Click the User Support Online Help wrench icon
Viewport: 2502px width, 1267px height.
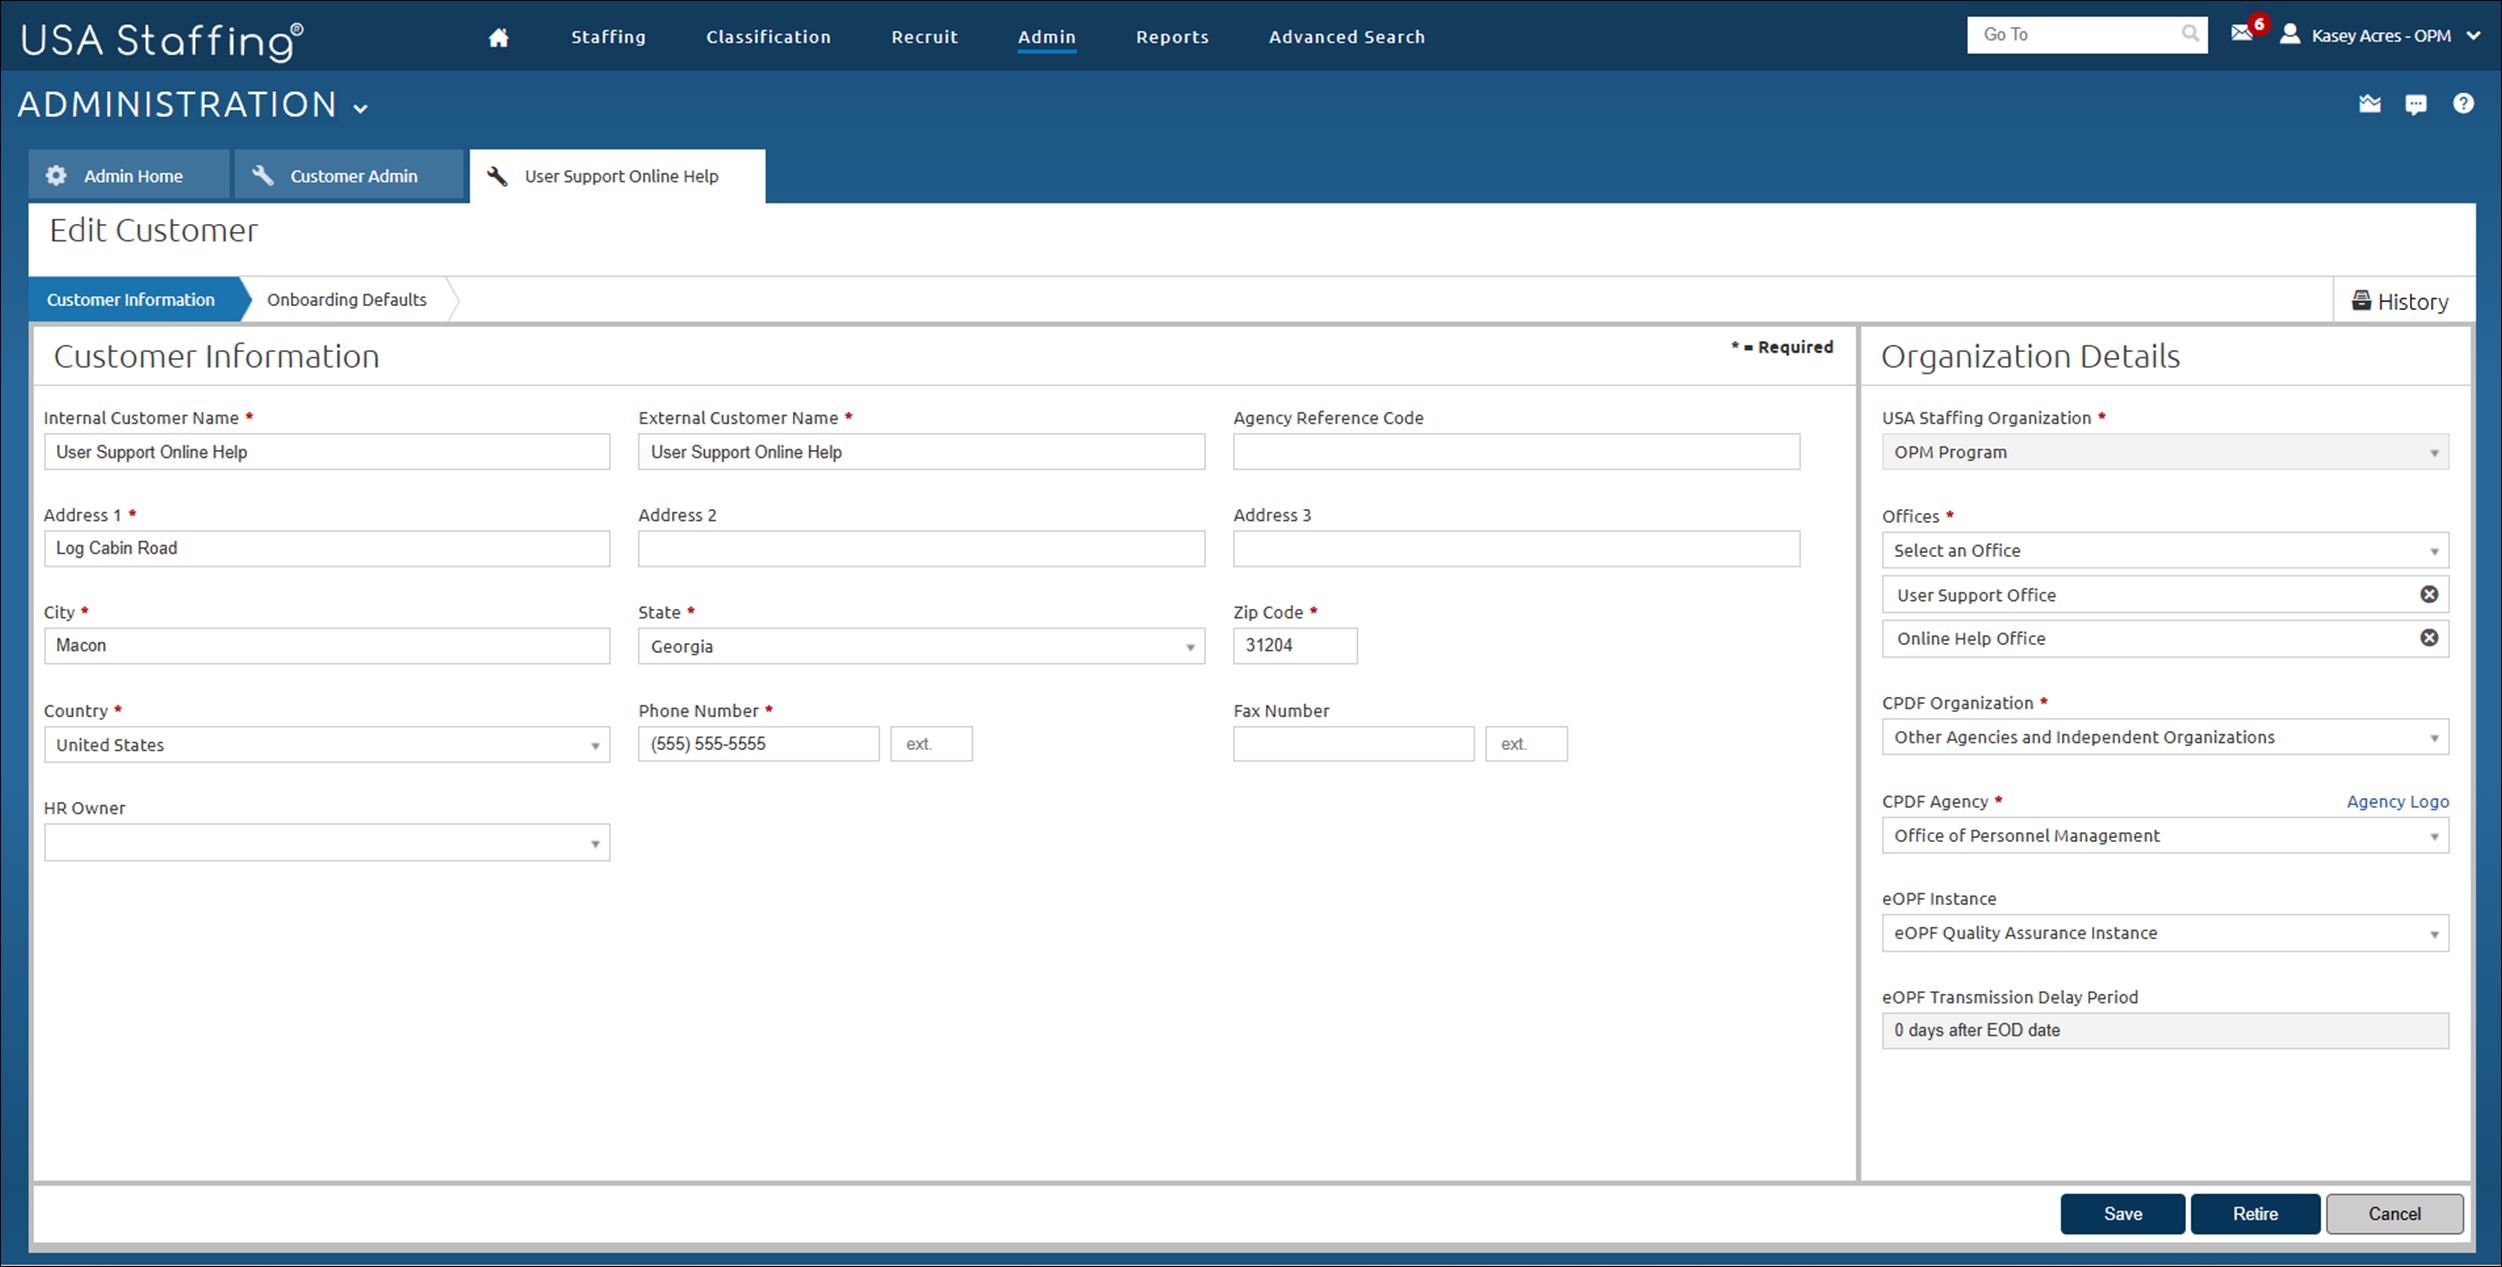497,176
